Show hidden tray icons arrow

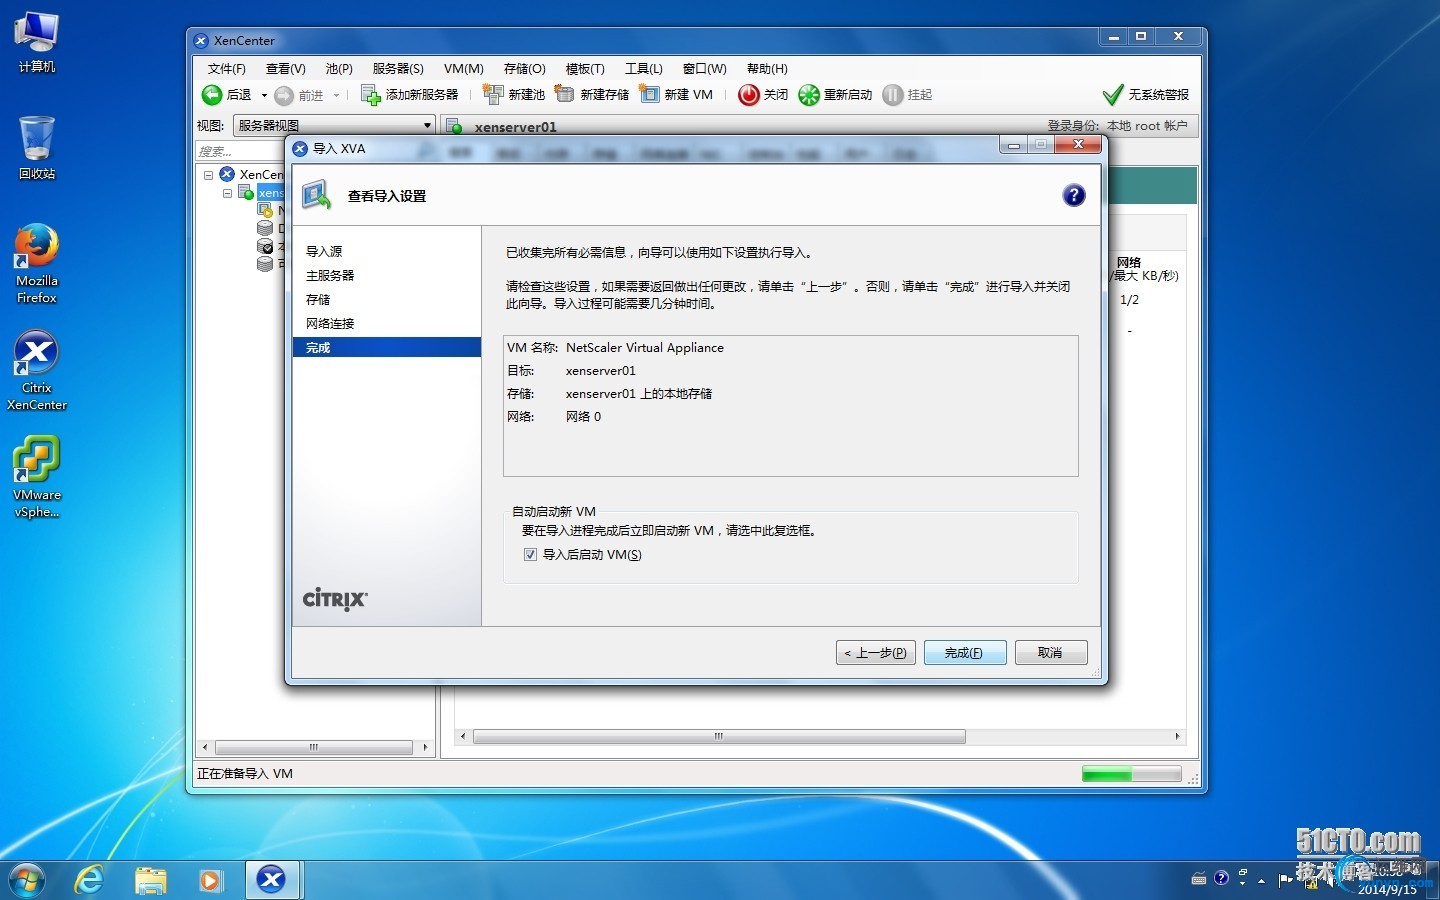1262,880
